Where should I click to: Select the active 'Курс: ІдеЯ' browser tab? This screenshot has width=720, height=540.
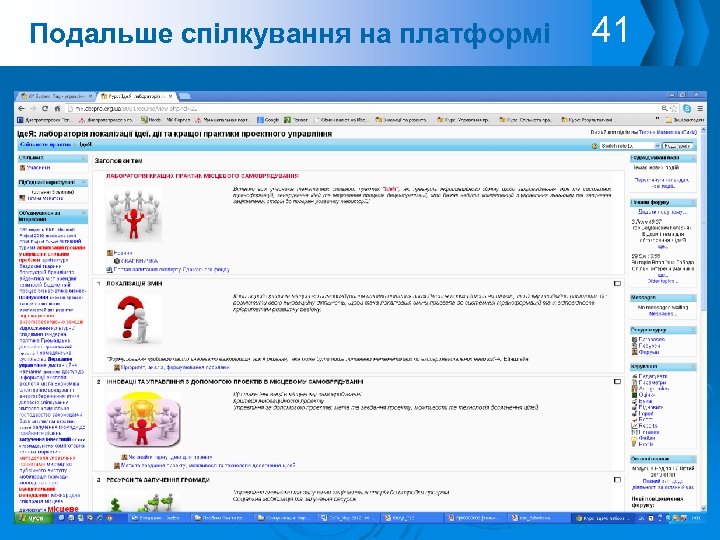click(x=136, y=96)
